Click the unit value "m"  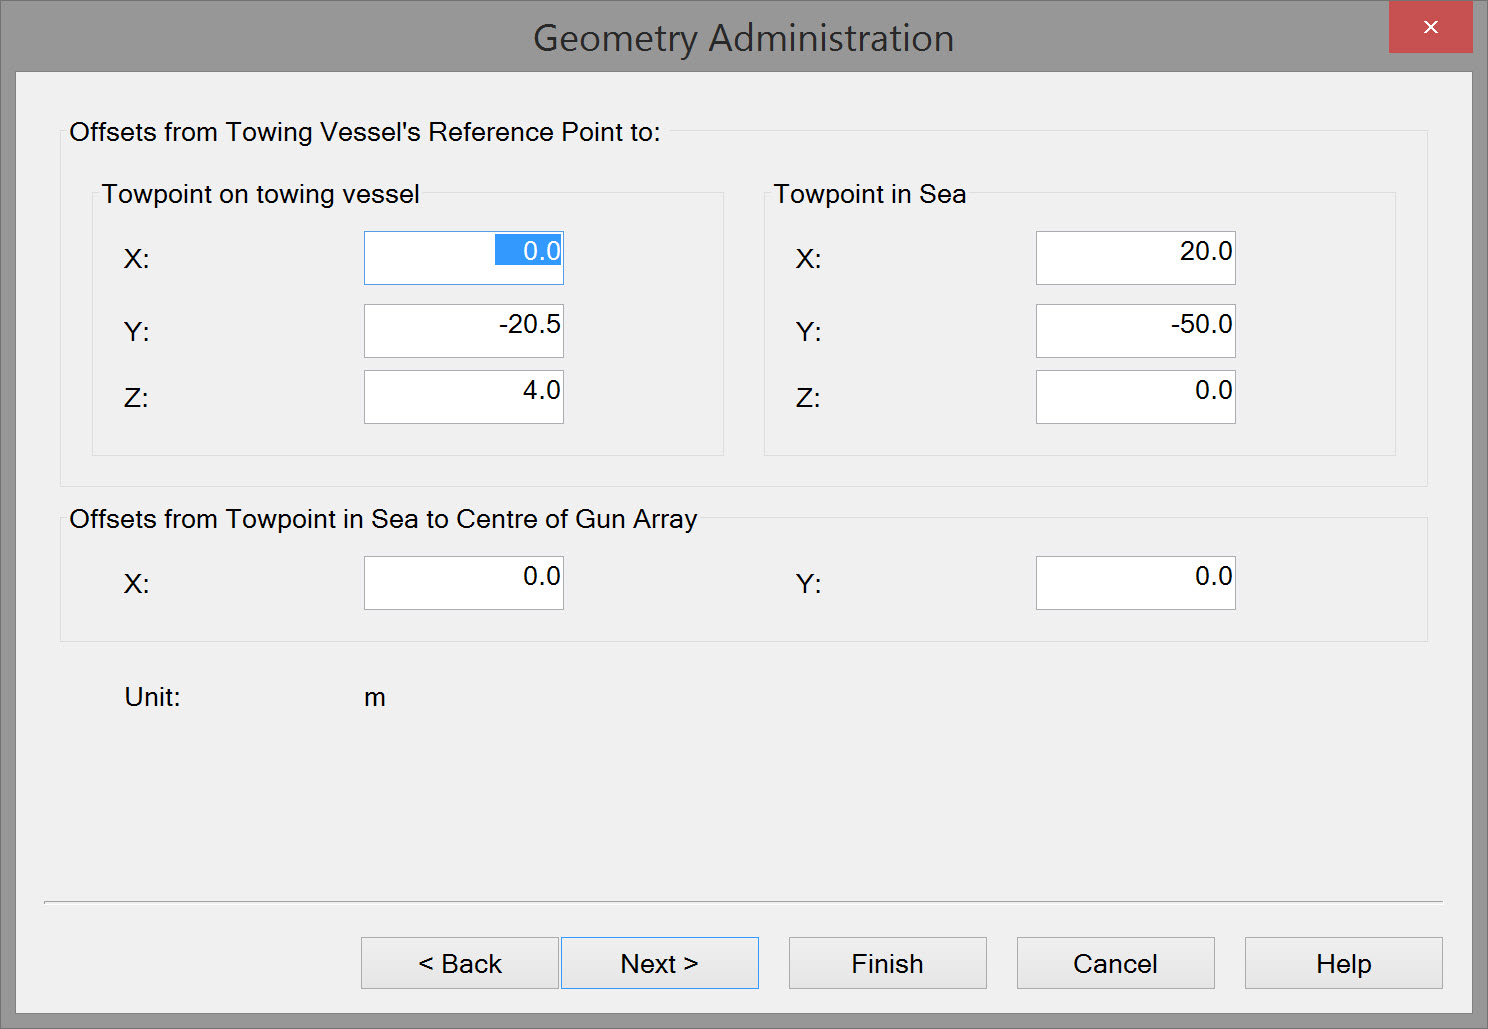[x=375, y=698]
